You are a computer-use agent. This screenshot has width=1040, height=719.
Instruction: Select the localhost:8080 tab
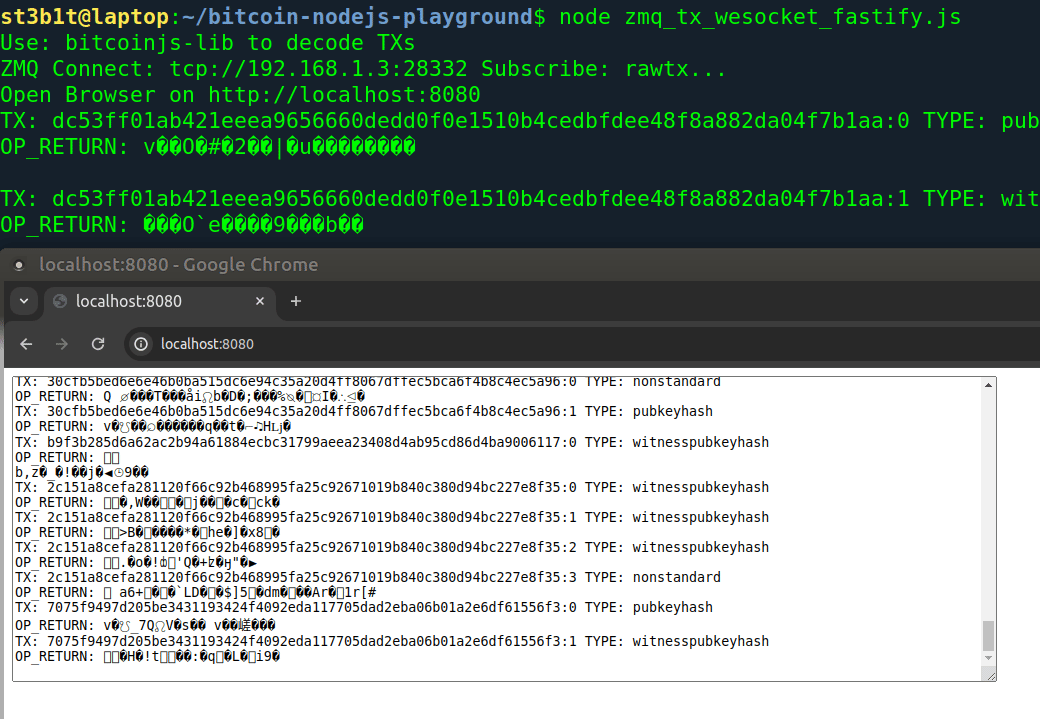pos(160,301)
